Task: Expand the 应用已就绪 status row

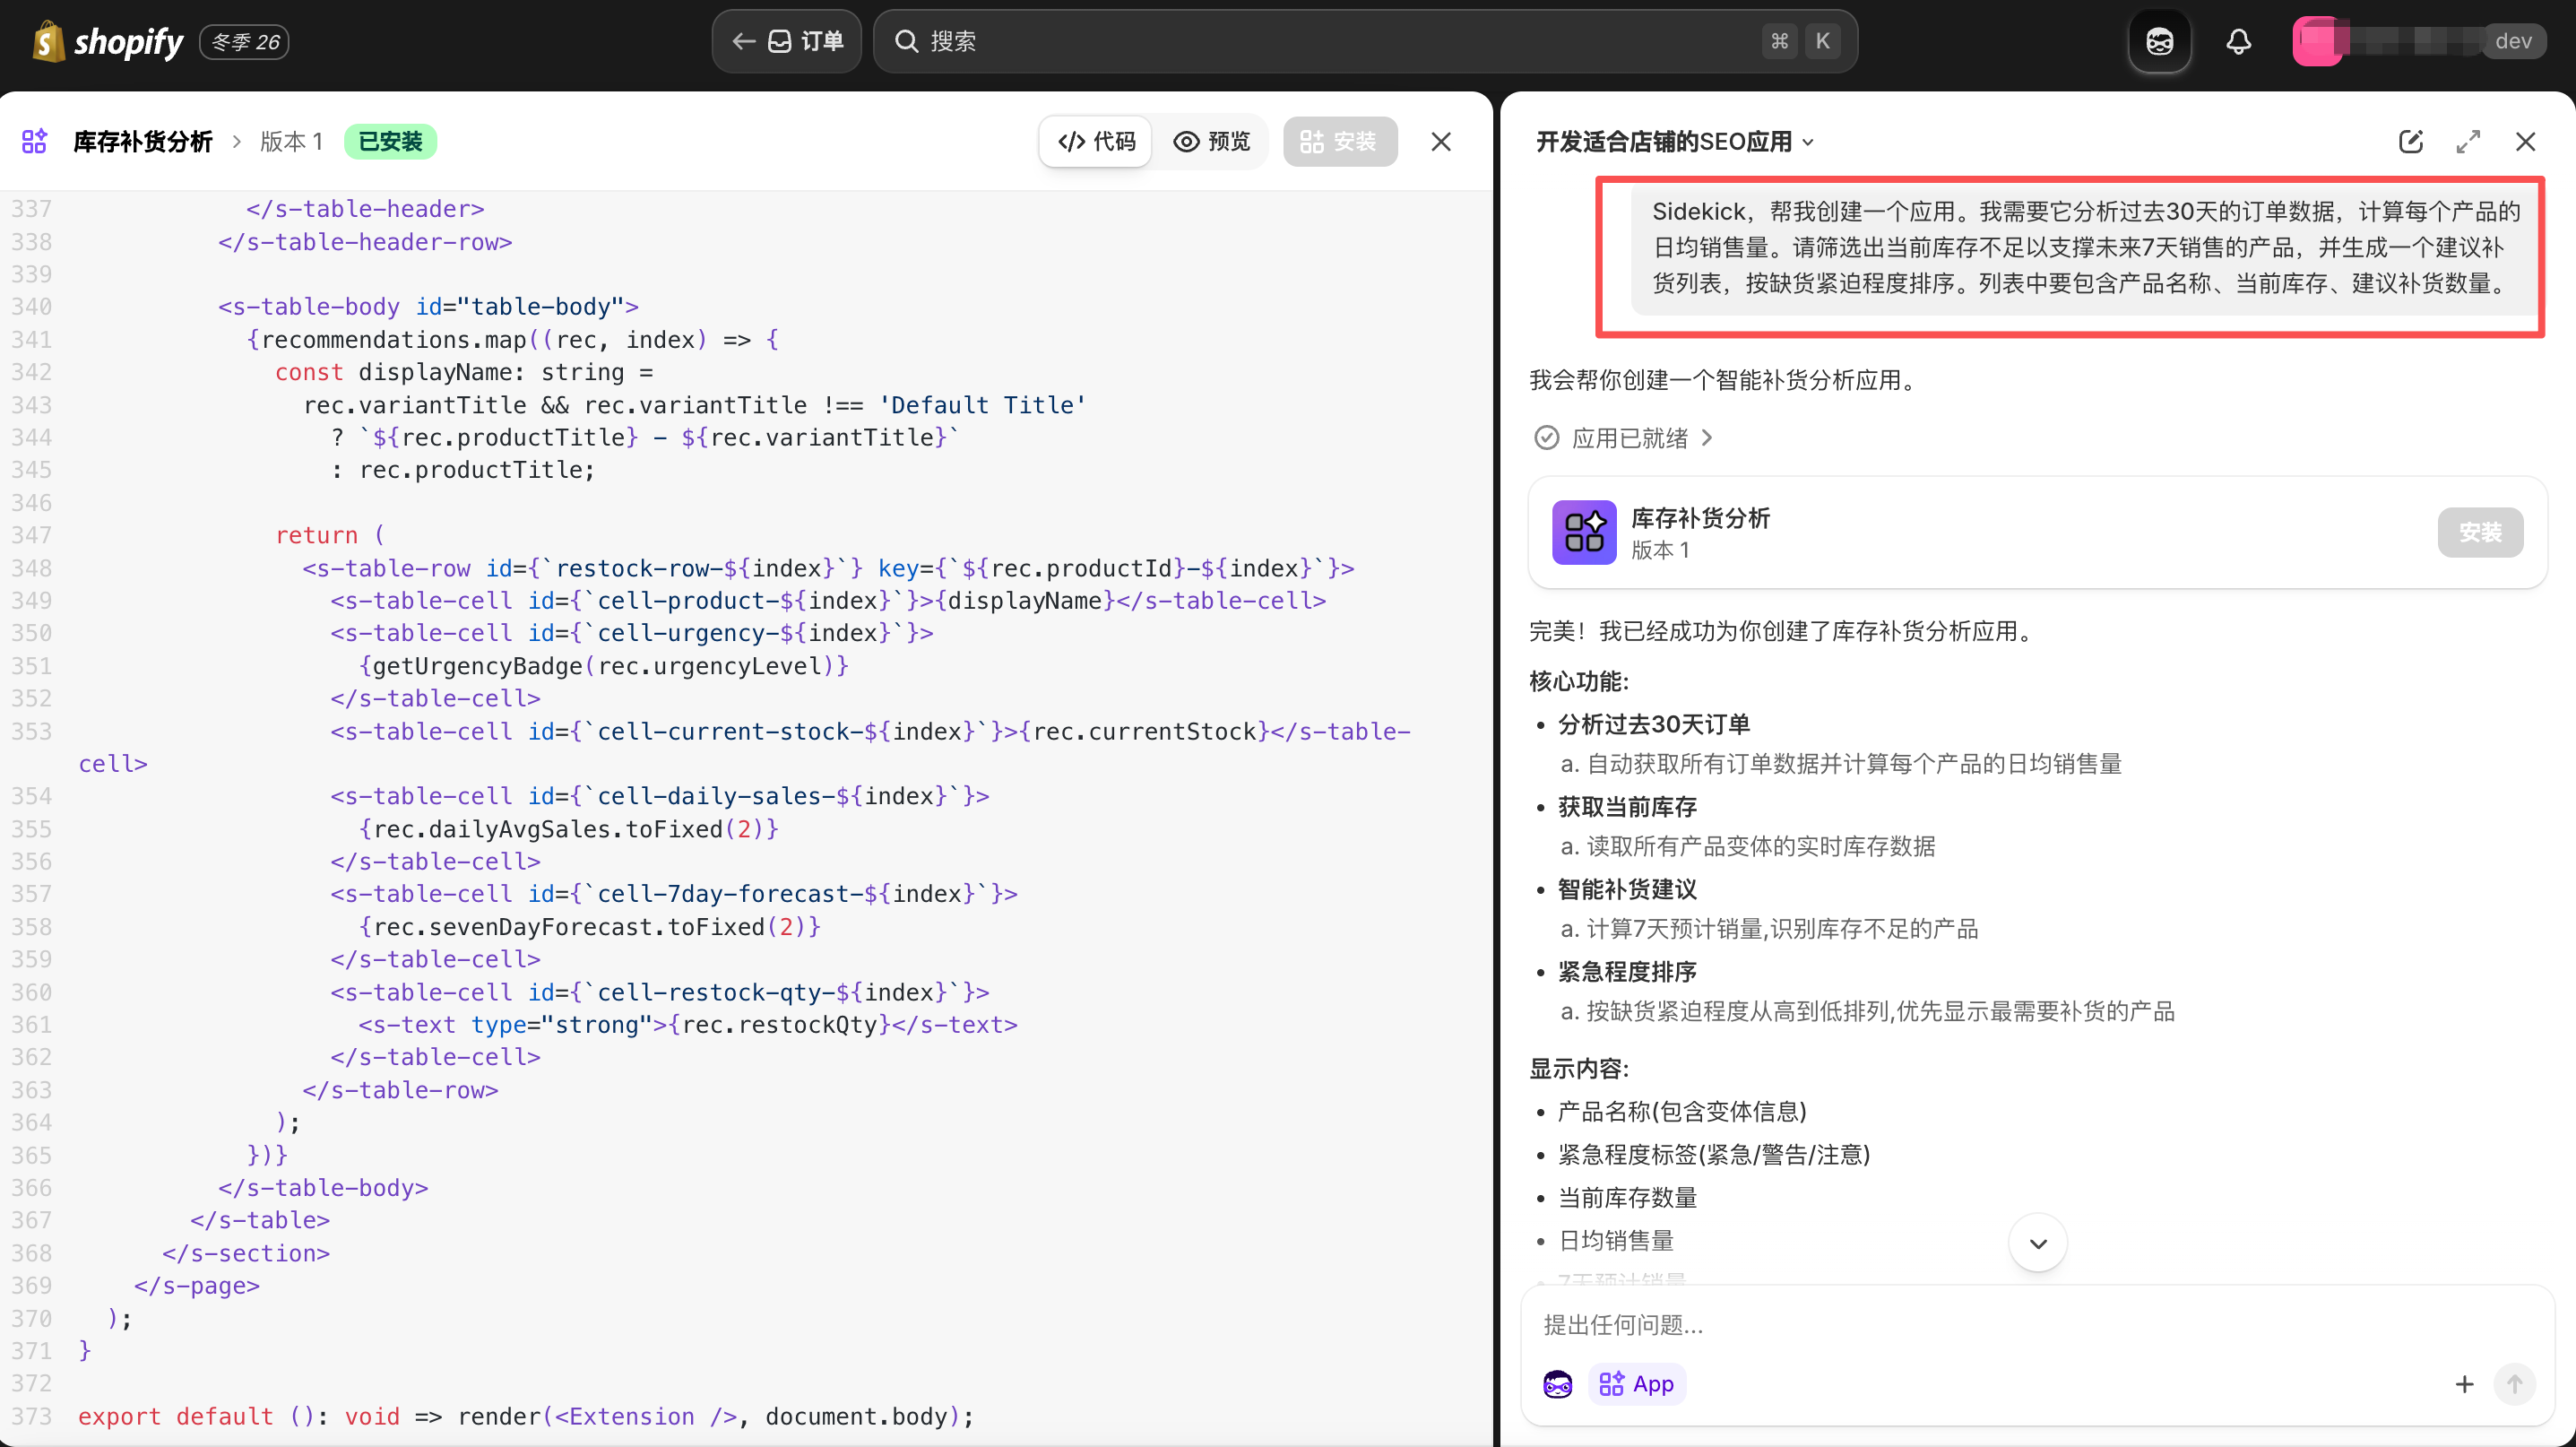Action: (1624, 437)
